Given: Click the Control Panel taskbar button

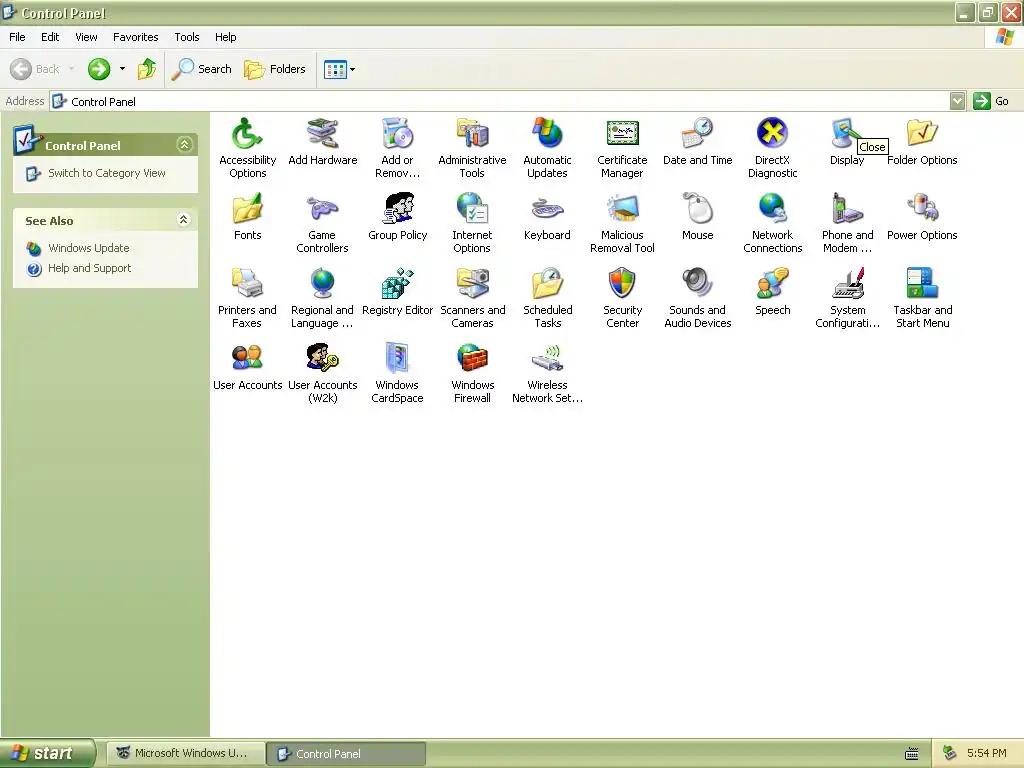Looking at the screenshot, I should click(346, 754).
